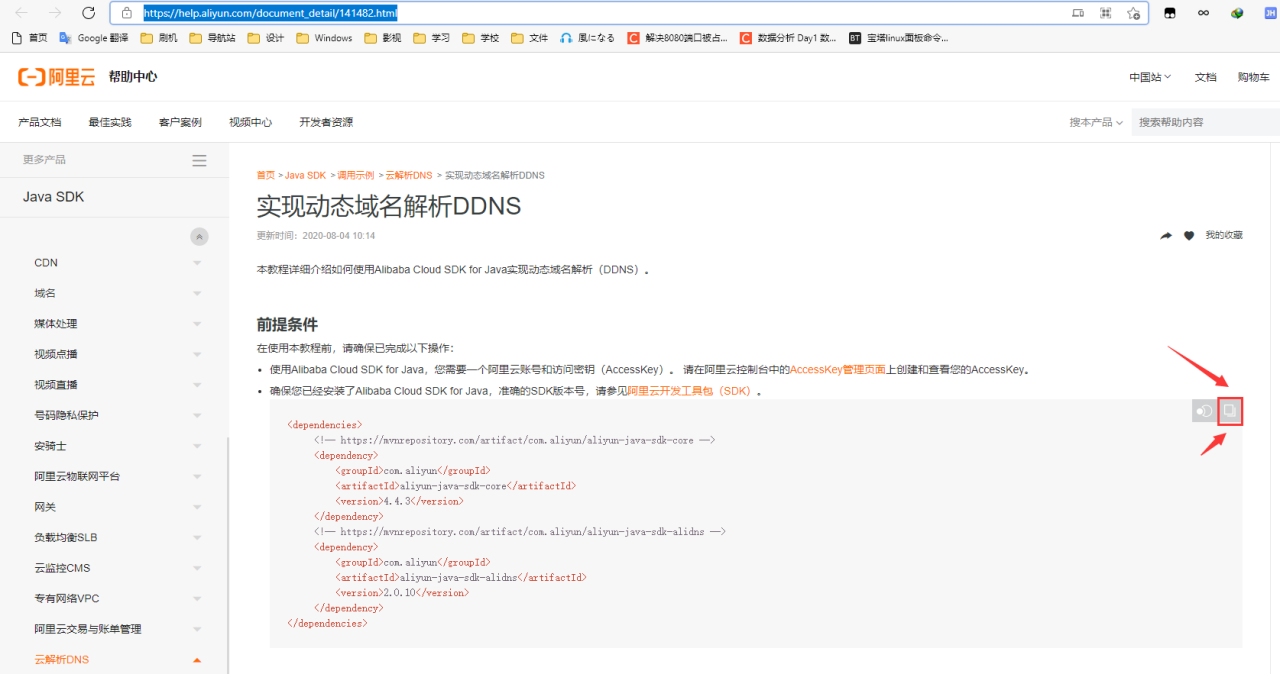Click the share arrow icon above the article
Image resolution: width=1280 pixels, height=674 pixels.
click(1166, 234)
